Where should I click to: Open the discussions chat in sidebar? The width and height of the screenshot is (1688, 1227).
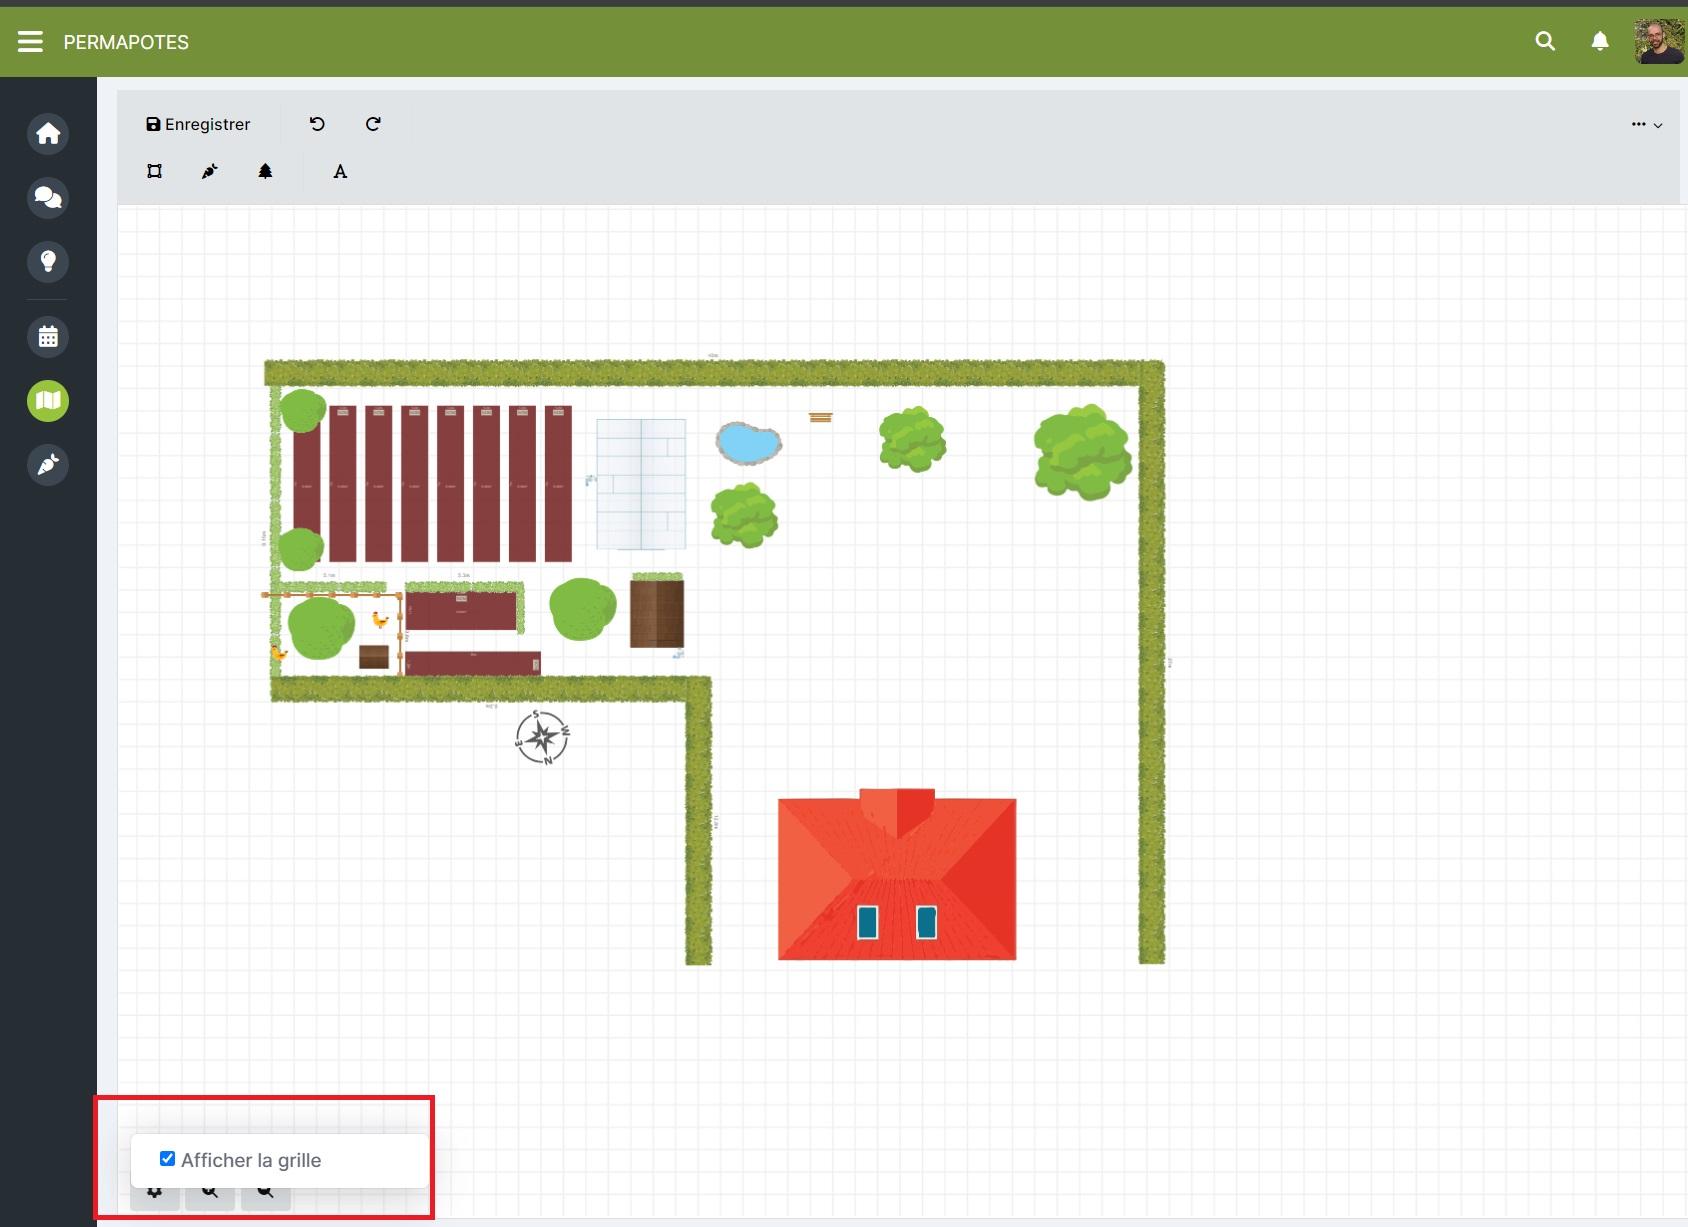[x=48, y=198]
